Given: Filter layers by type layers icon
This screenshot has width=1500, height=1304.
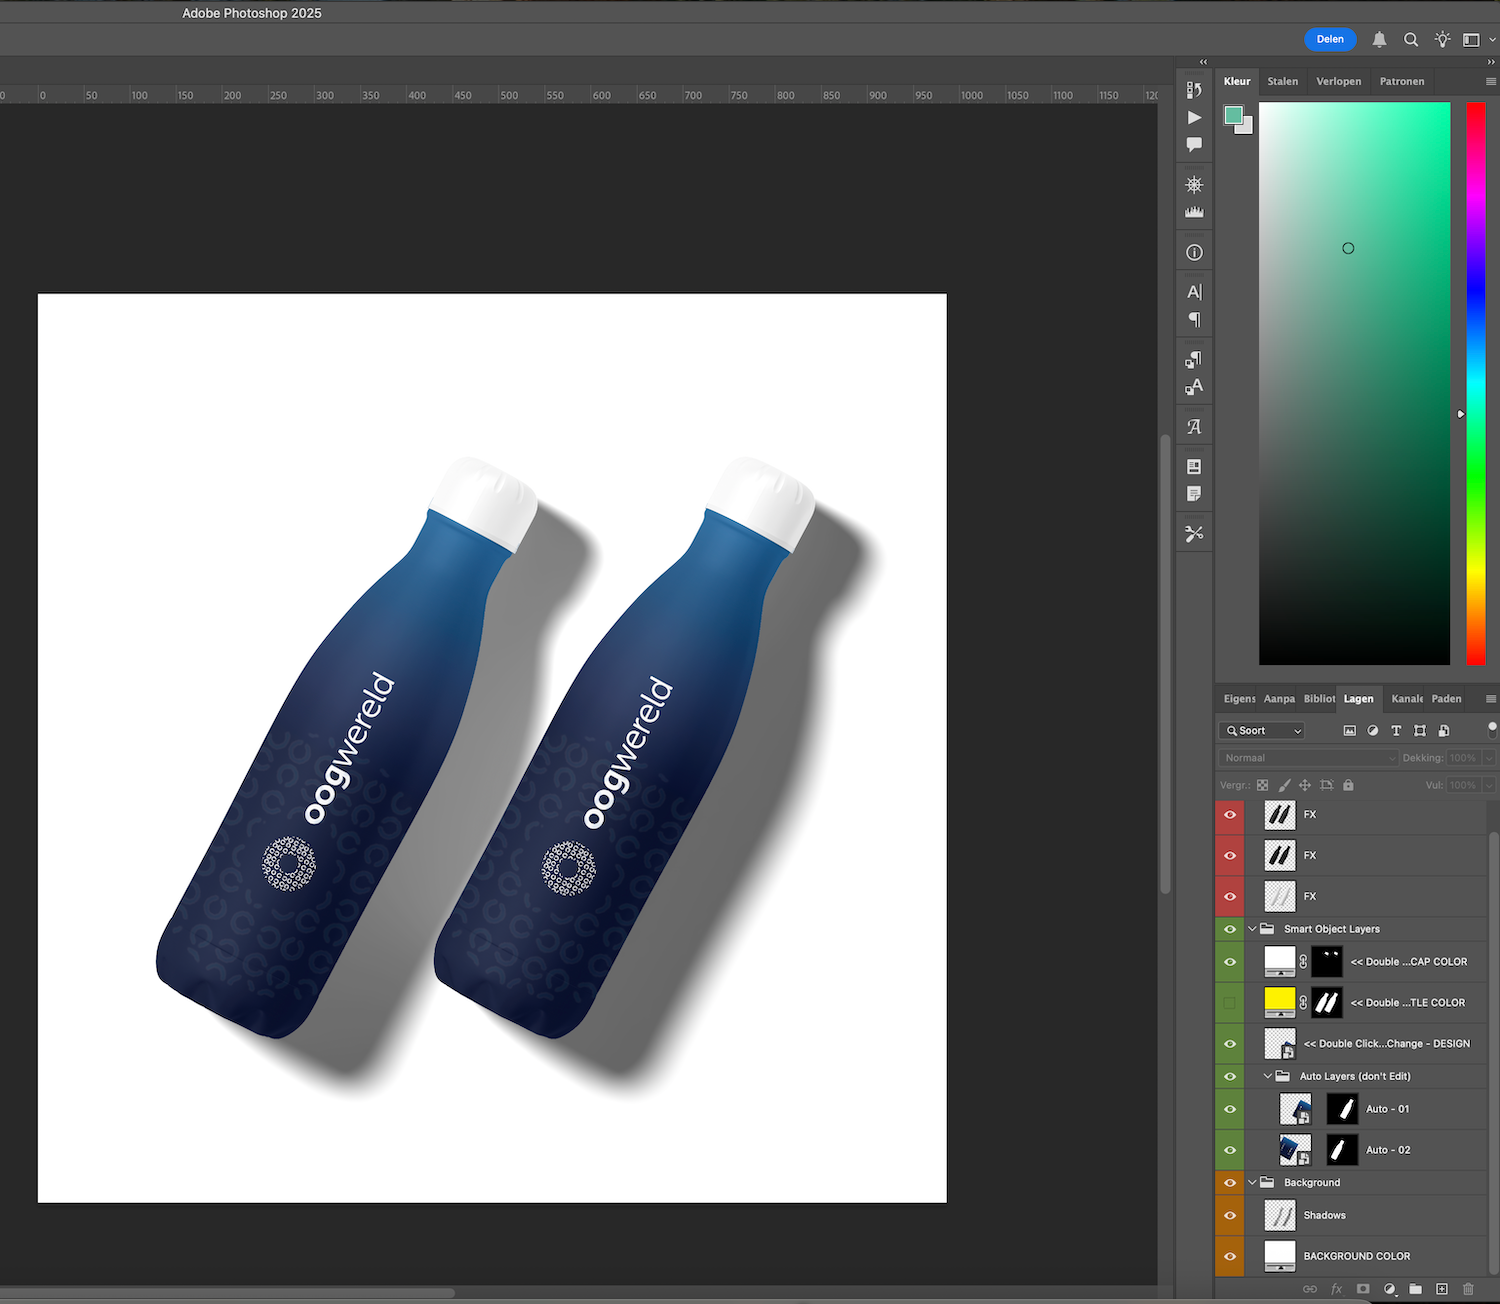Looking at the screenshot, I should coord(1396,731).
